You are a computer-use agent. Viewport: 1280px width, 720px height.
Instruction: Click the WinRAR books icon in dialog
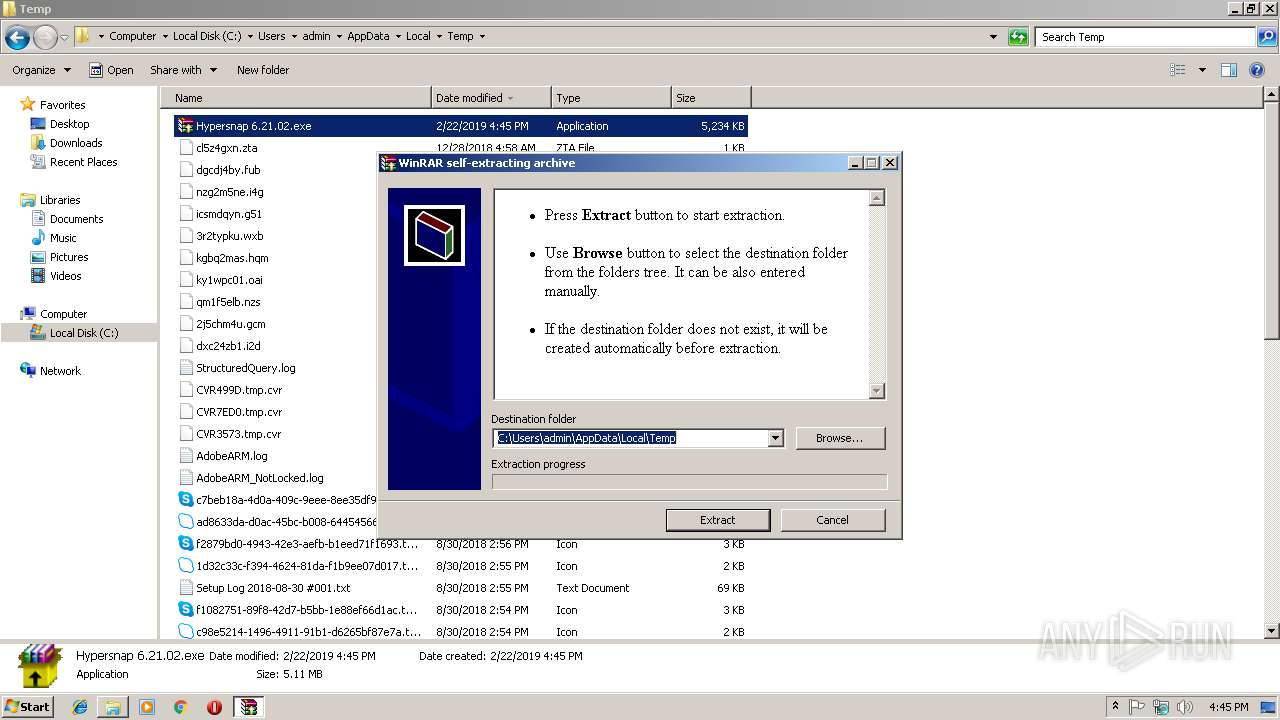[x=434, y=236]
